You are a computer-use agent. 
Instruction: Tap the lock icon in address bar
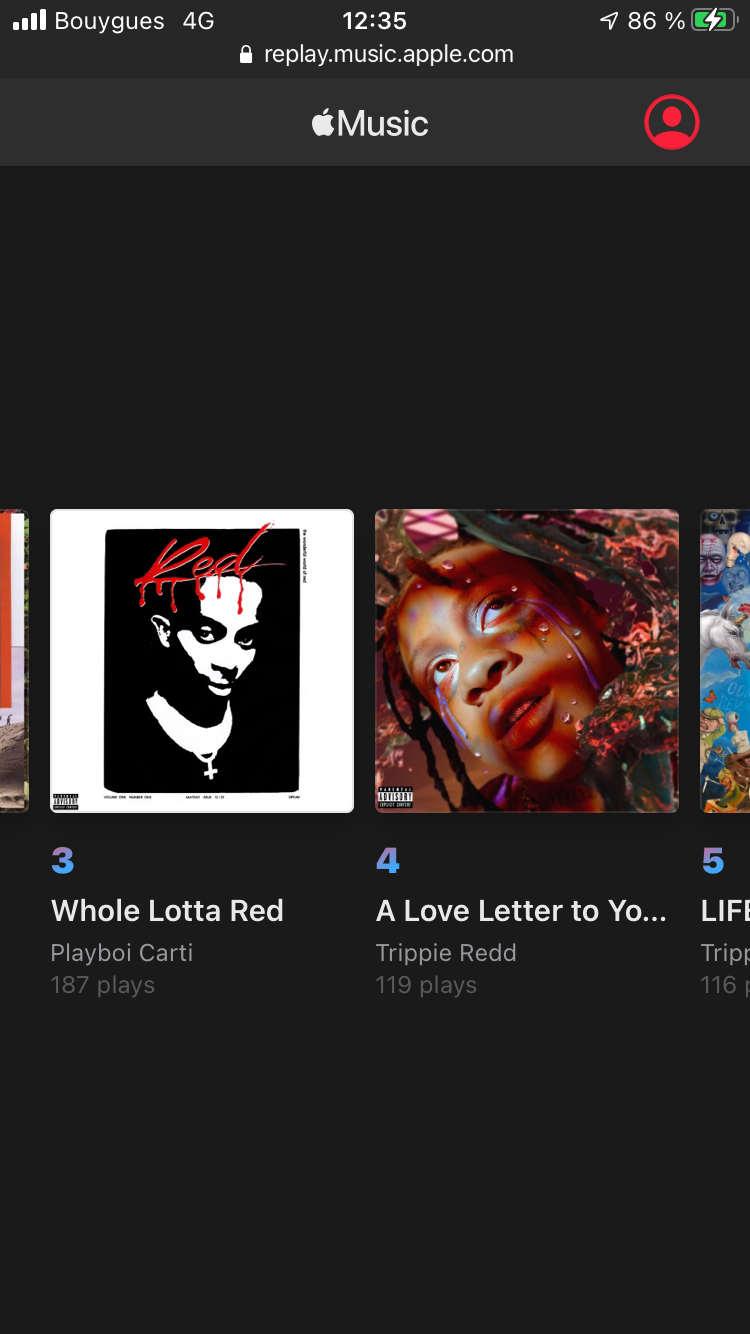[x=246, y=55]
